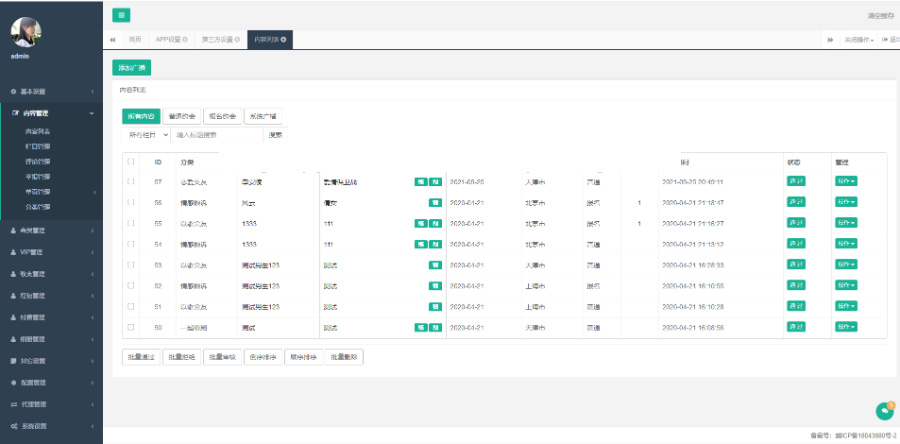Click the 批量删除 button

click(344, 356)
